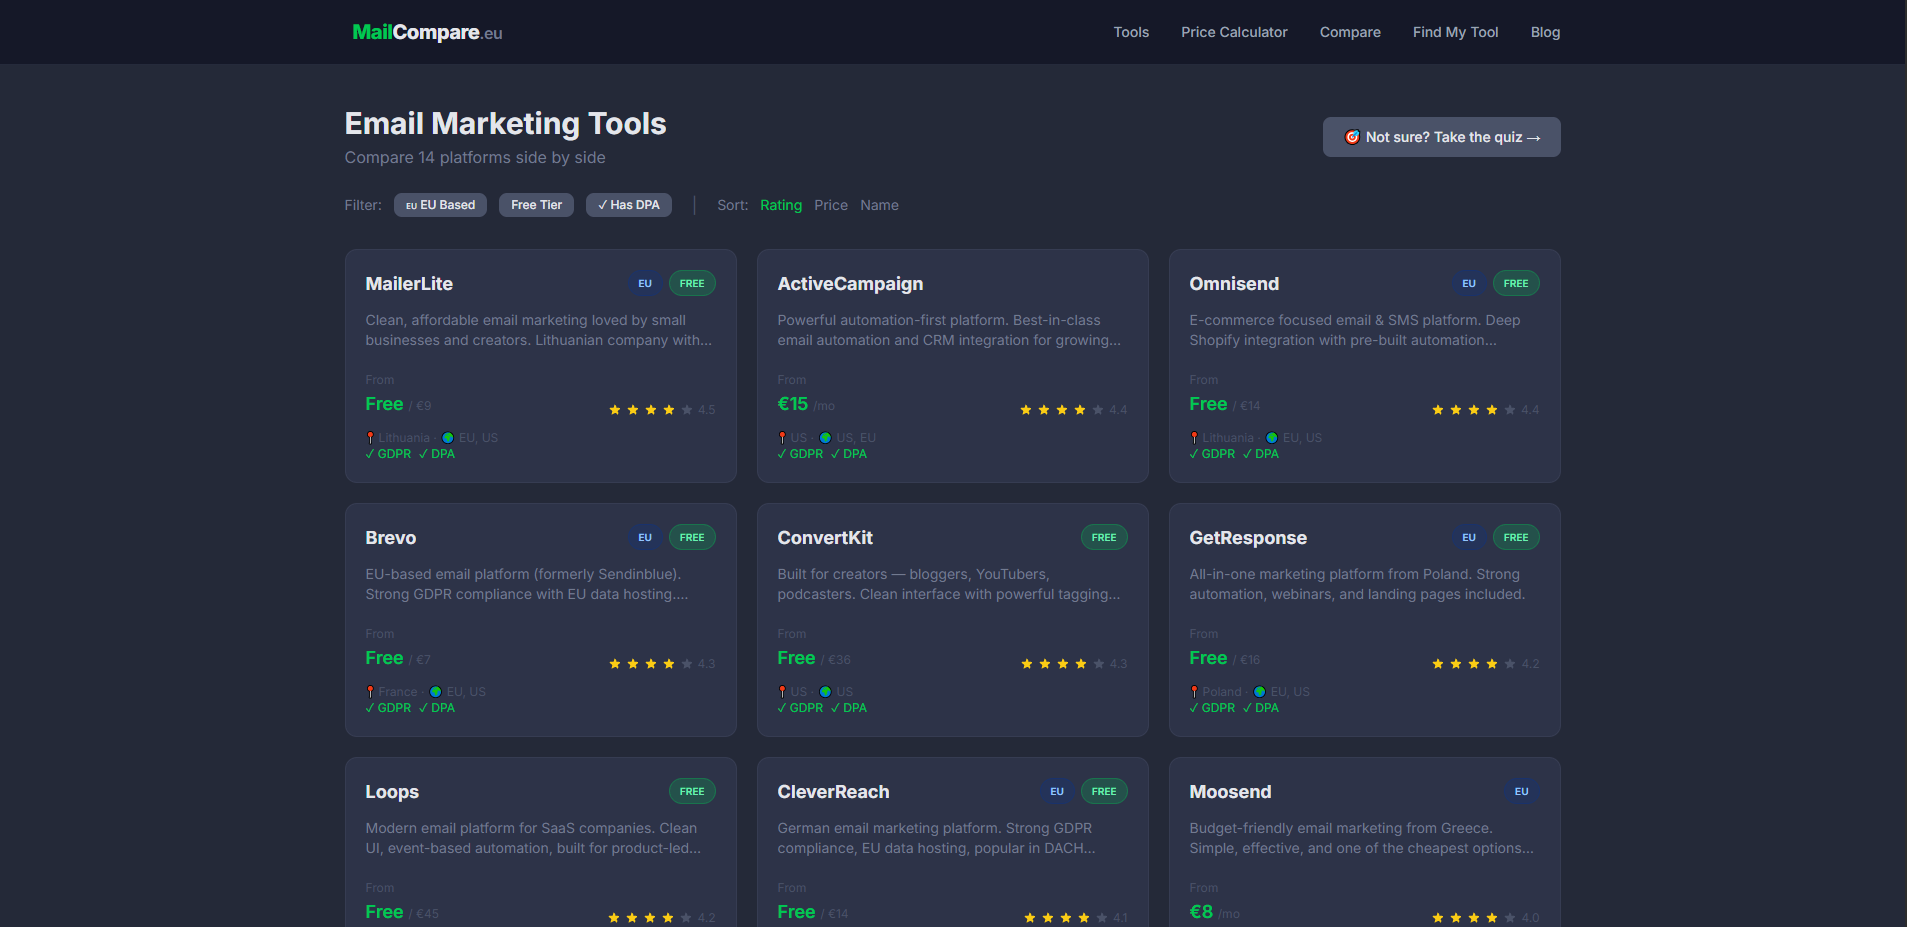Click the FREE badge on Omnisend card

[1516, 284]
